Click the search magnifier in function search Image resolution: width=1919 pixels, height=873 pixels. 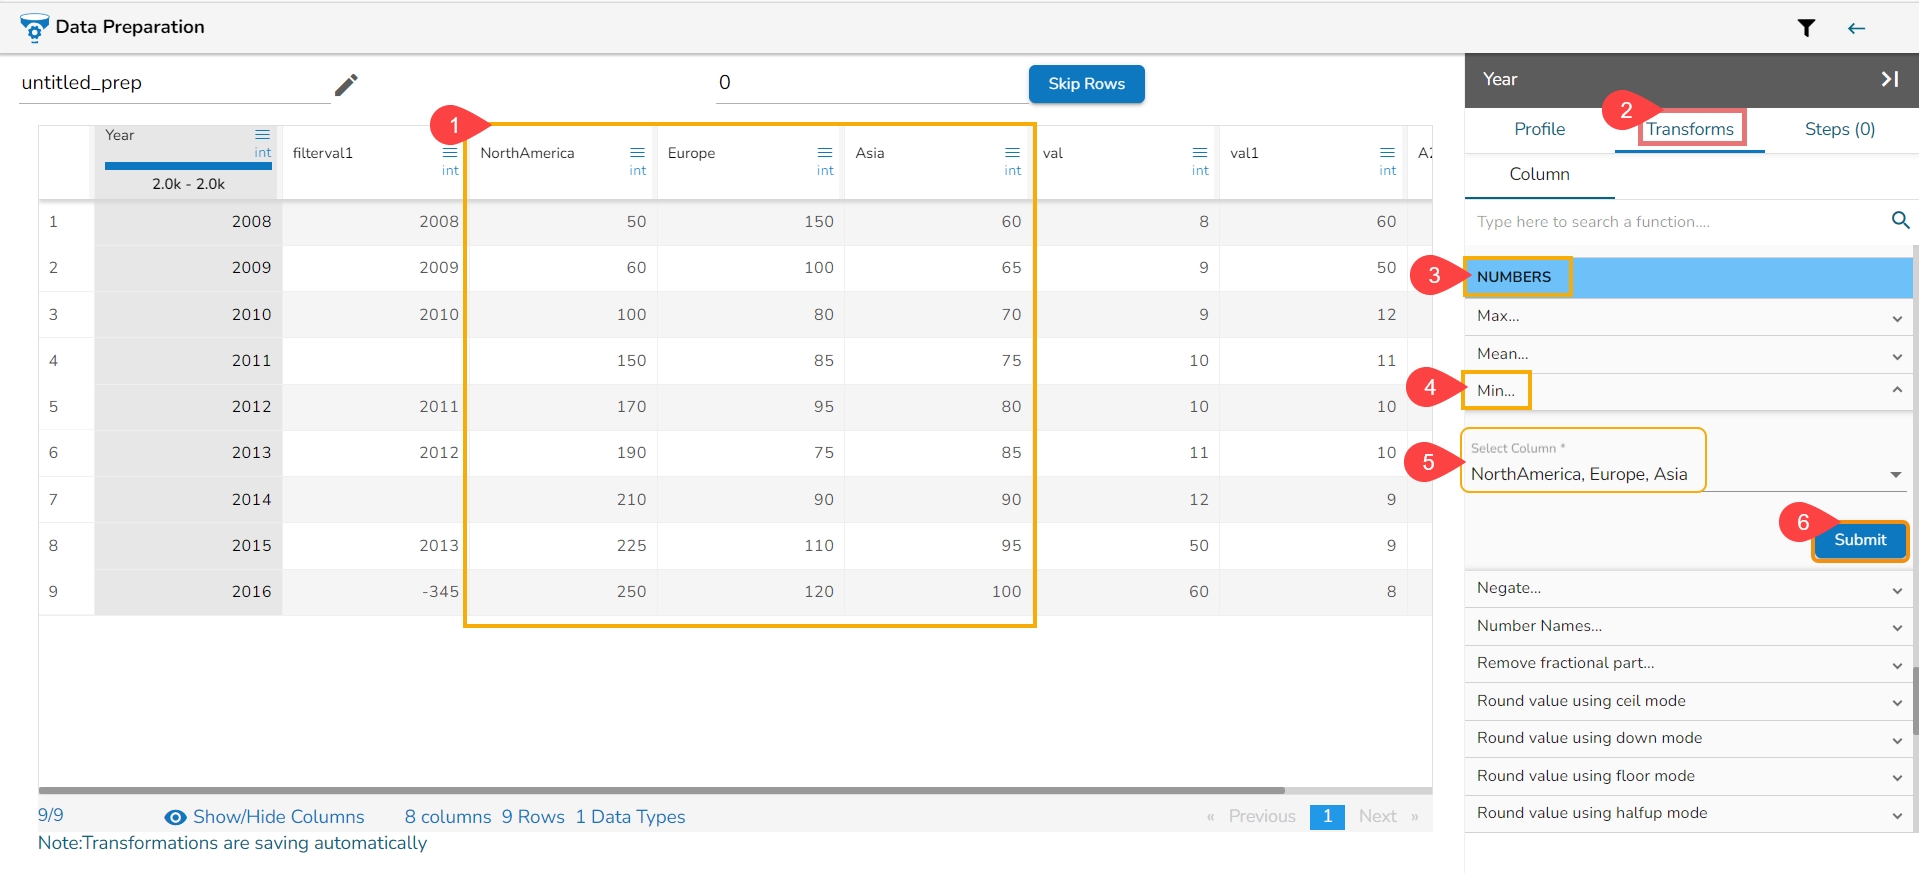tap(1900, 220)
